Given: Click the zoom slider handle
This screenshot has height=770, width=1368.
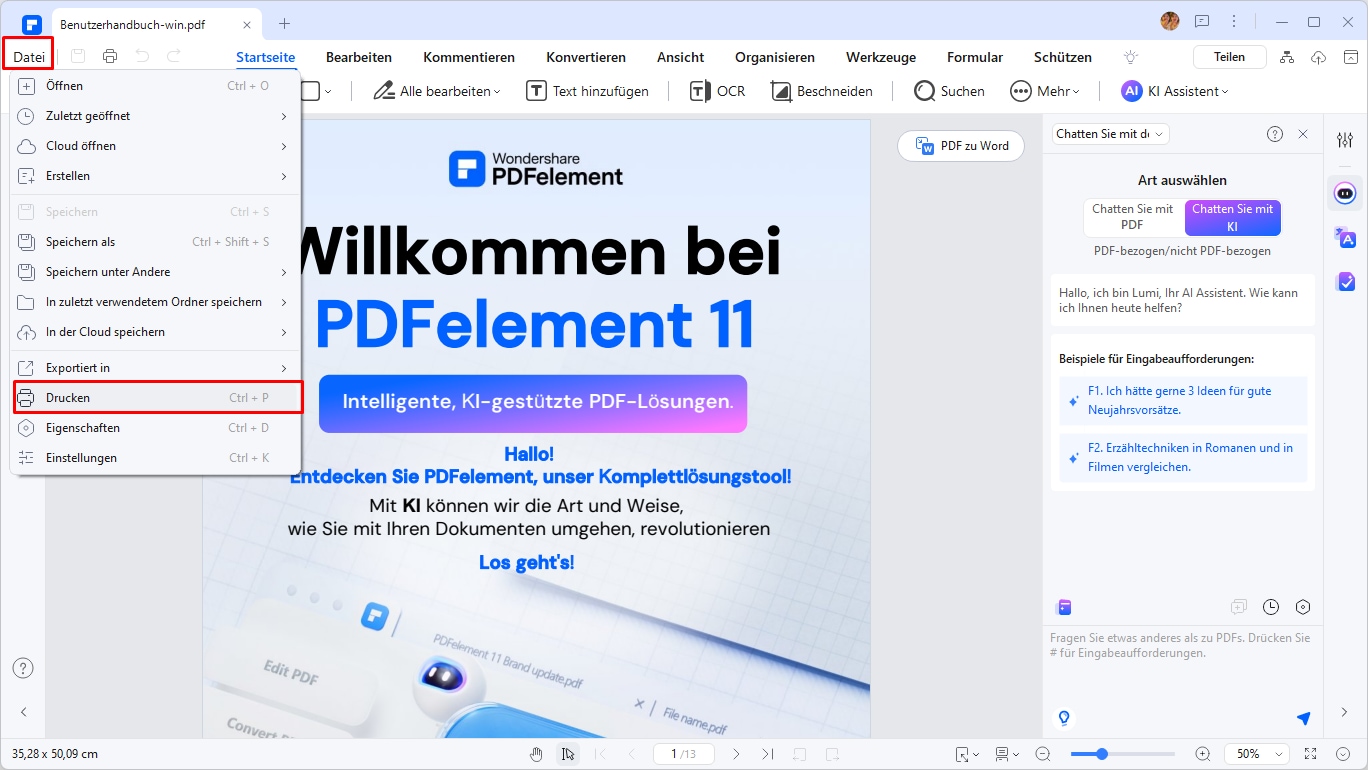Looking at the screenshot, I should (1102, 754).
